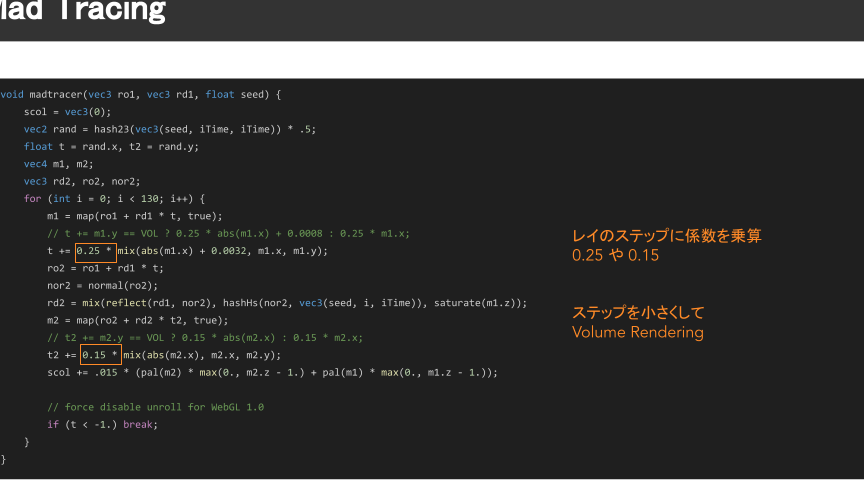The height and width of the screenshot is (486, 864).
Task: Click the "for" loop keyword
Action: click(33, 198)
